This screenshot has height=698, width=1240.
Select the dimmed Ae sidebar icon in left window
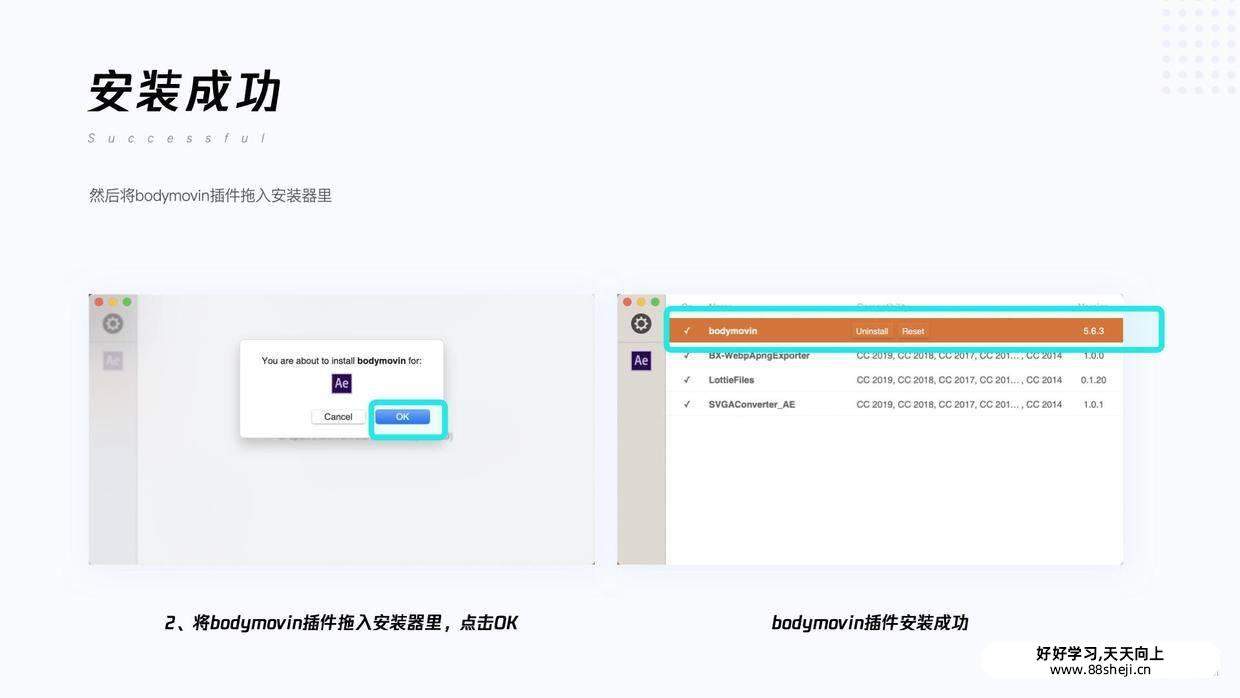pyautogui.click(x=113, y=361)
